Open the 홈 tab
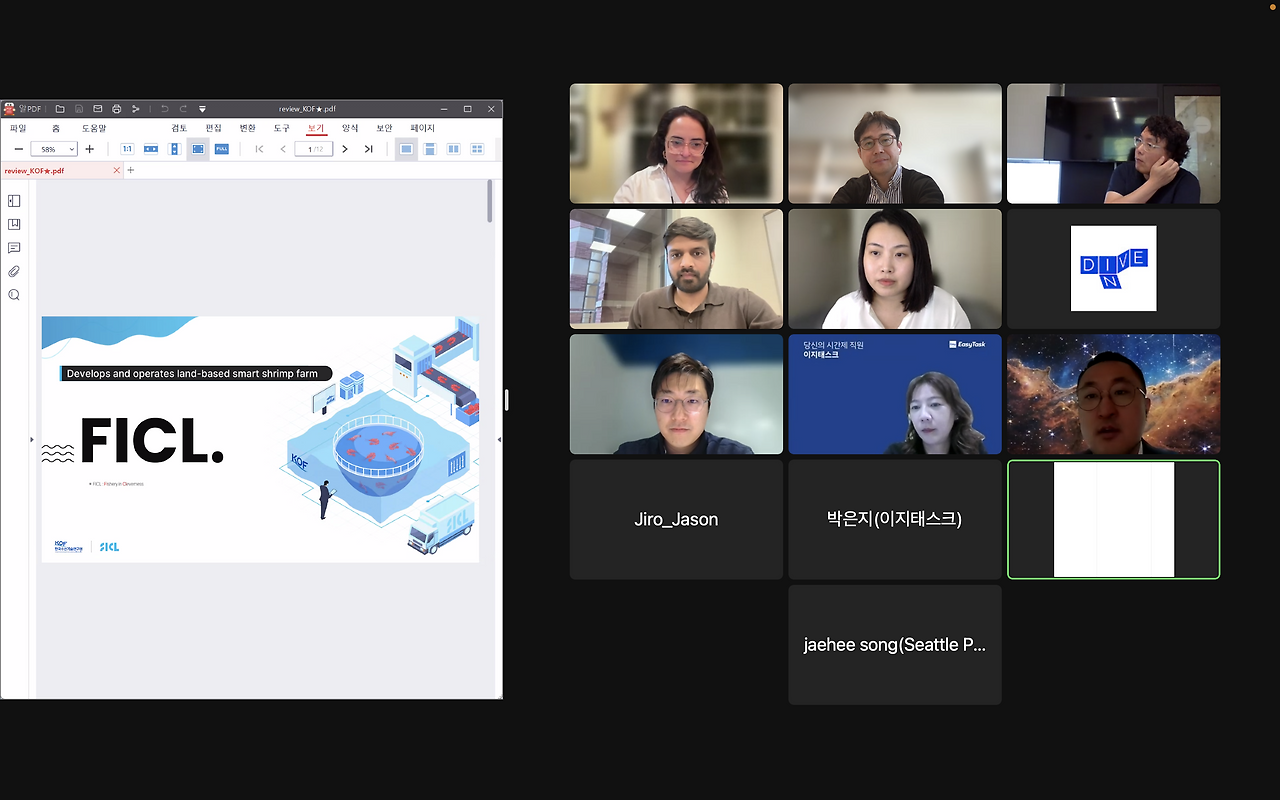This screenshot has width=1280, height=800. (x=56, y=128)
